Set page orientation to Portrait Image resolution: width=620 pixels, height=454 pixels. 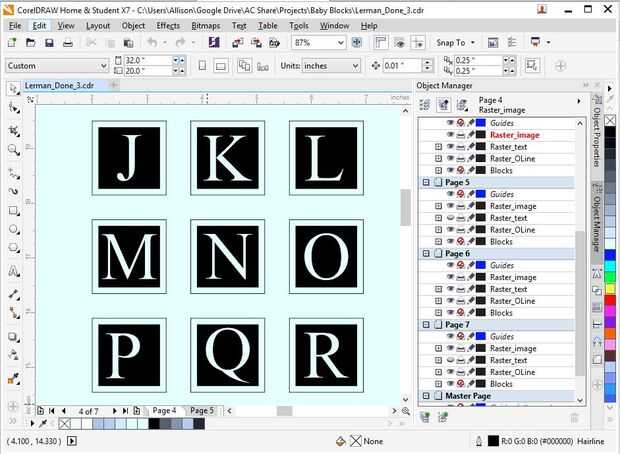pos(202,66)
